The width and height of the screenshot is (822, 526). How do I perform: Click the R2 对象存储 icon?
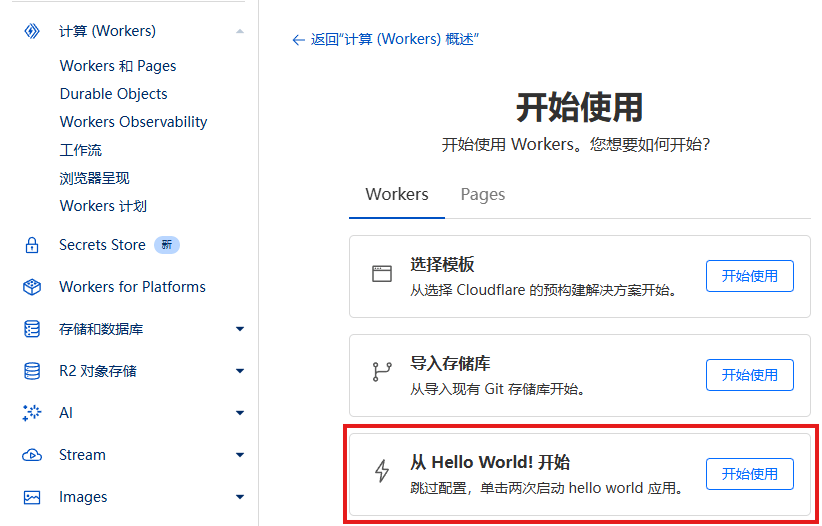coord(32,371)
